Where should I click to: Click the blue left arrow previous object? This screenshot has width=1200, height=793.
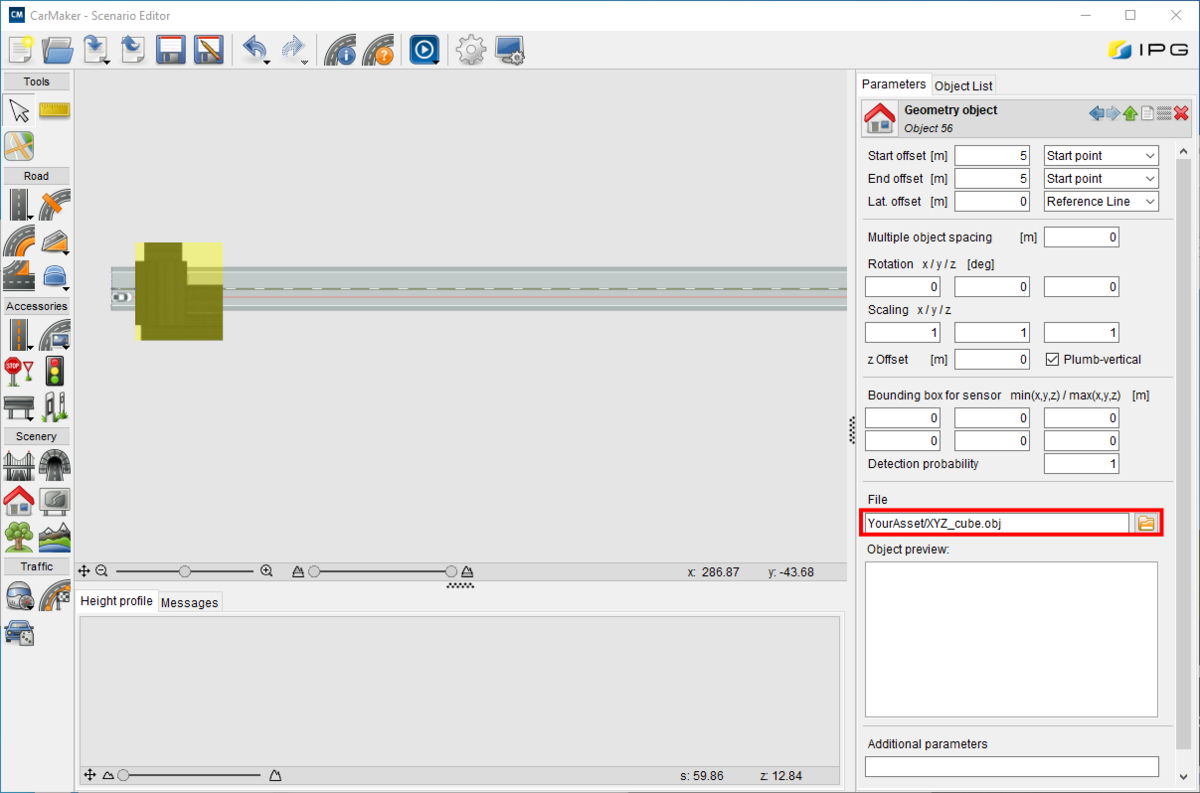point(1097,113)
